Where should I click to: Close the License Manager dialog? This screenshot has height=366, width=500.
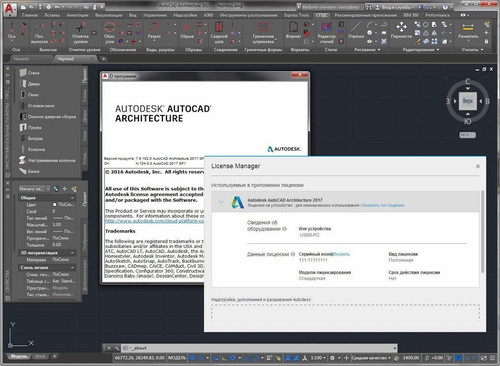click(478, 166)
